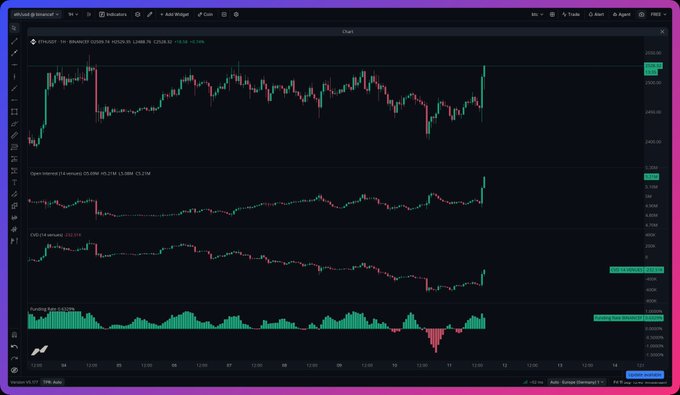Click the Update available button

645,375
